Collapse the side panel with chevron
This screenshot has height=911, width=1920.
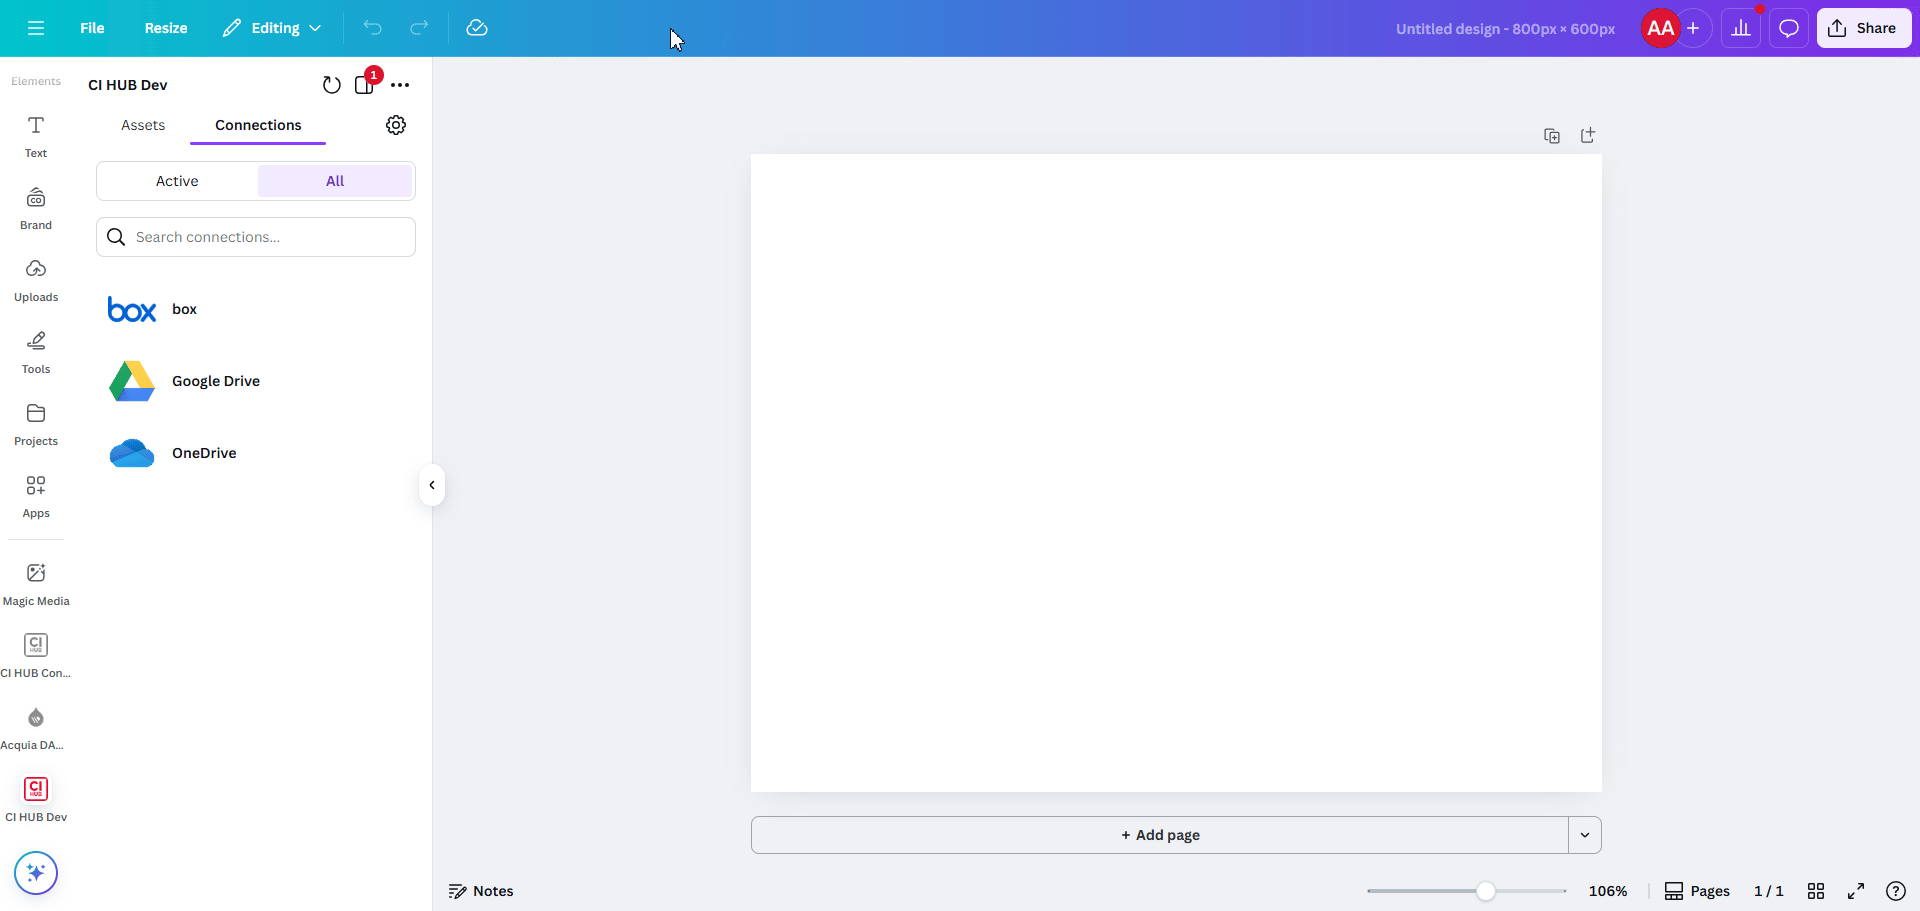(x=432, y=485)
